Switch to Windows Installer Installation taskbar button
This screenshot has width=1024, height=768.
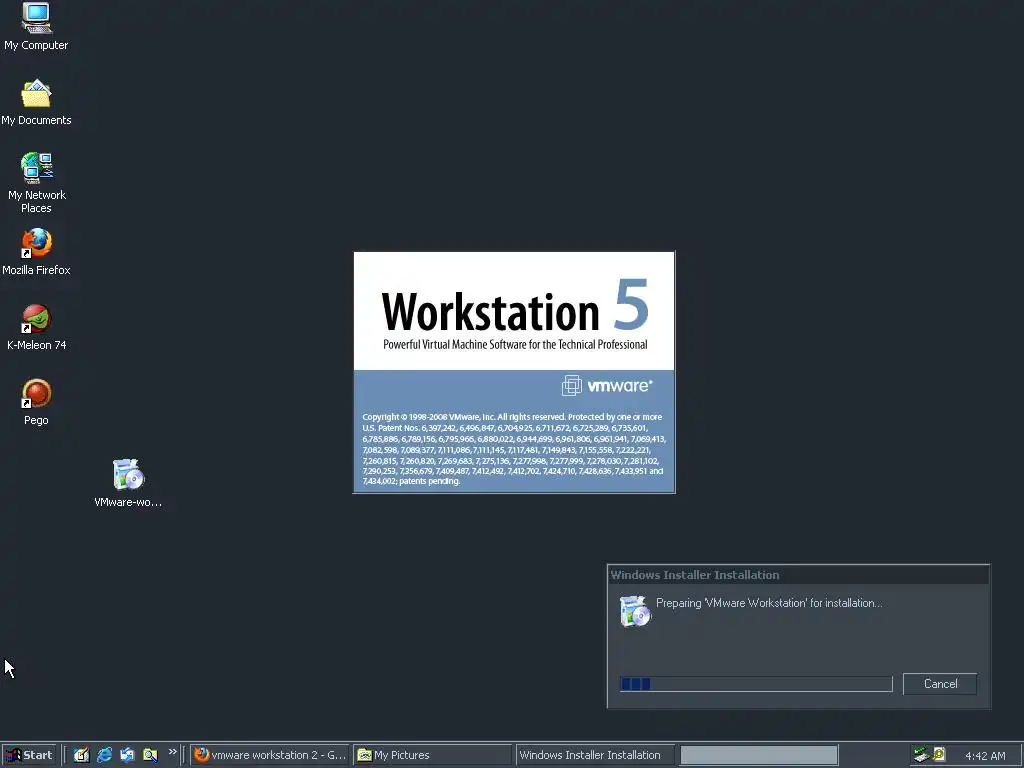click(x=595, y=755)
